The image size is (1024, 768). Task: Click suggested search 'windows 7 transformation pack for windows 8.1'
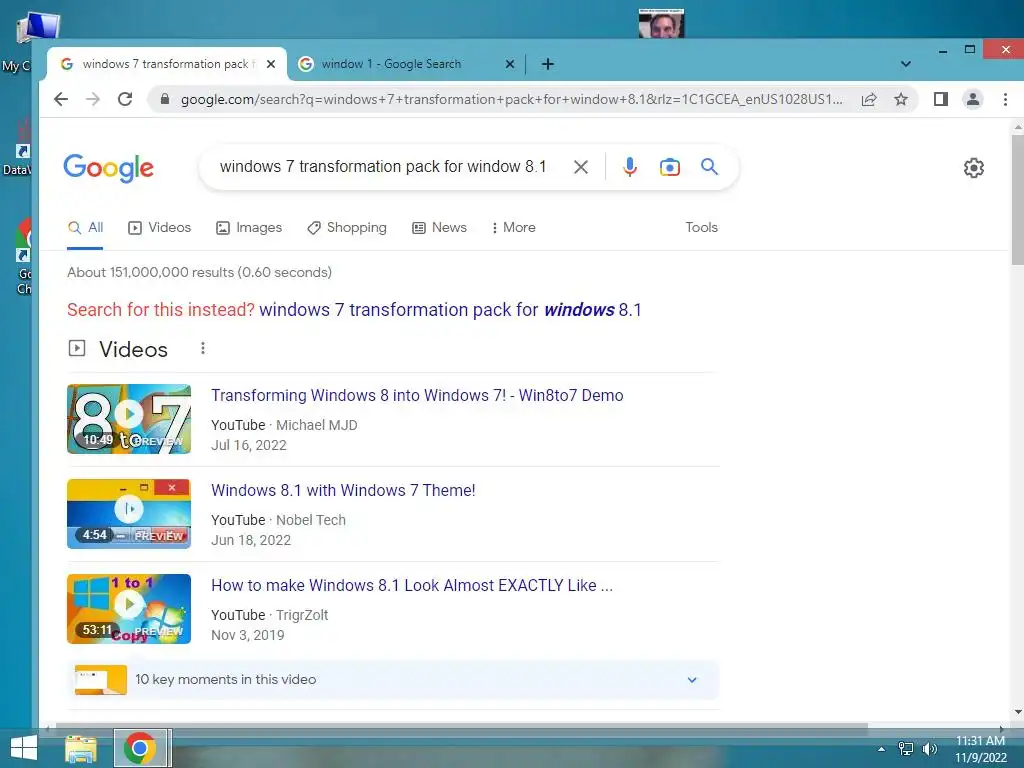coord(451,310)
